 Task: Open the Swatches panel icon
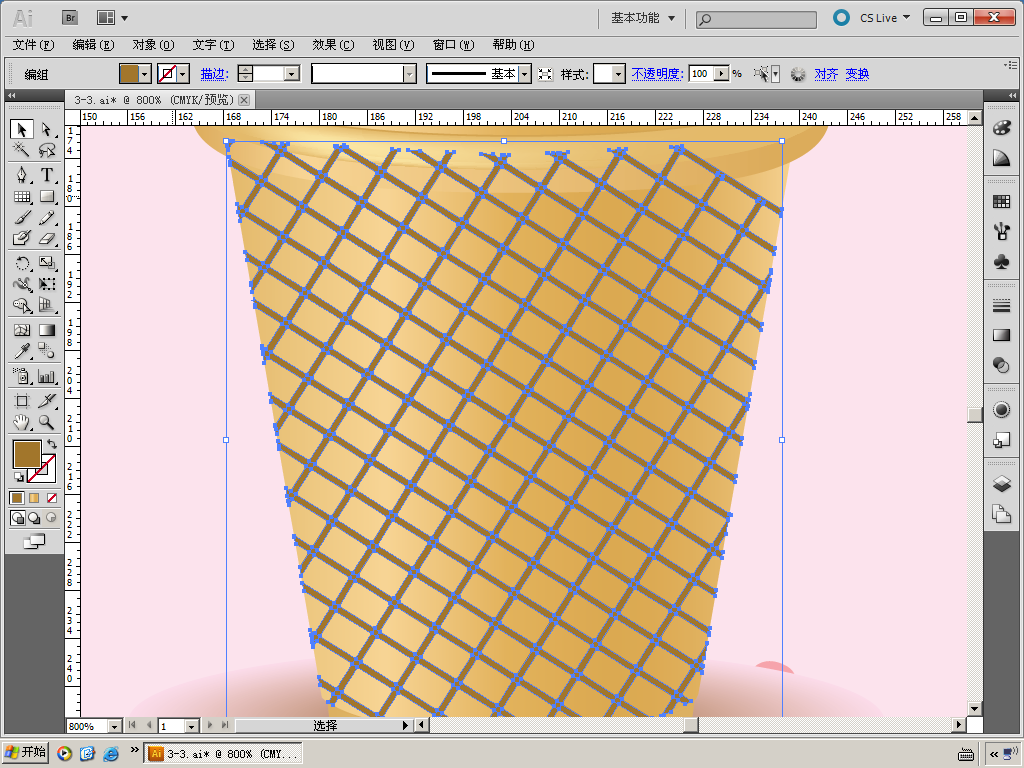tap(1001, 202)
